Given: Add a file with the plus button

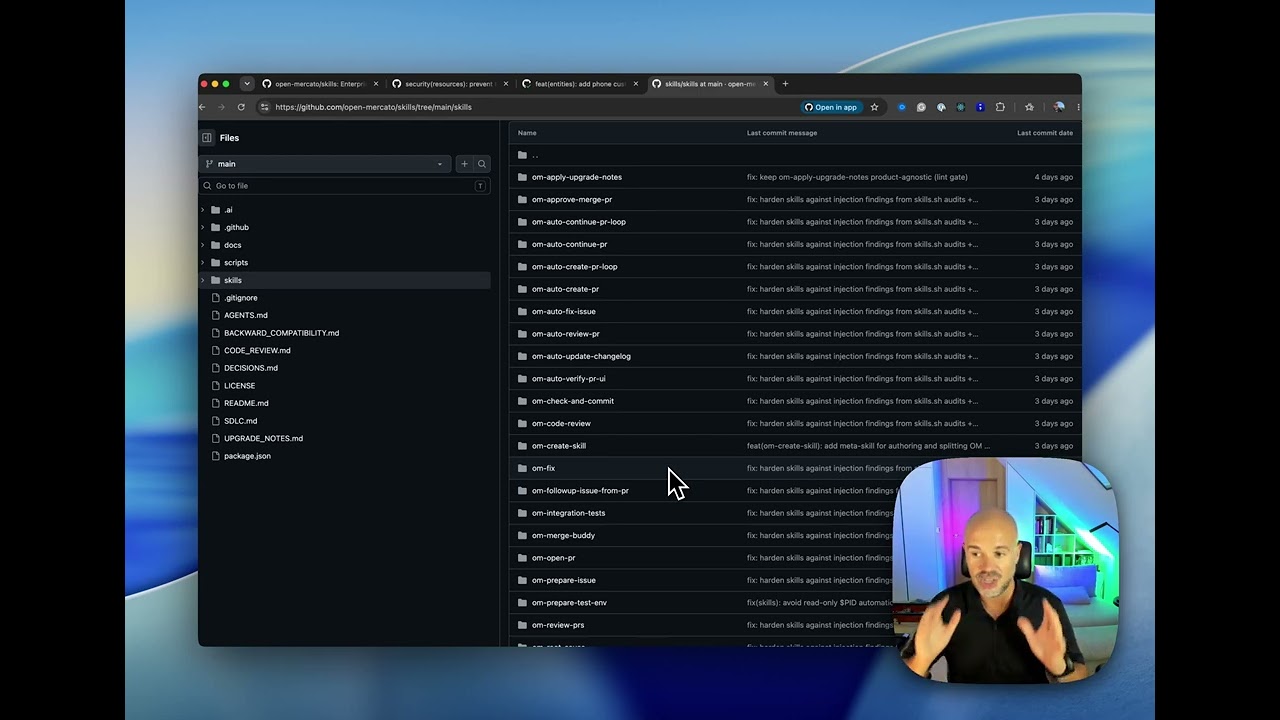Looking at the screenshot, I should (464, 164).
